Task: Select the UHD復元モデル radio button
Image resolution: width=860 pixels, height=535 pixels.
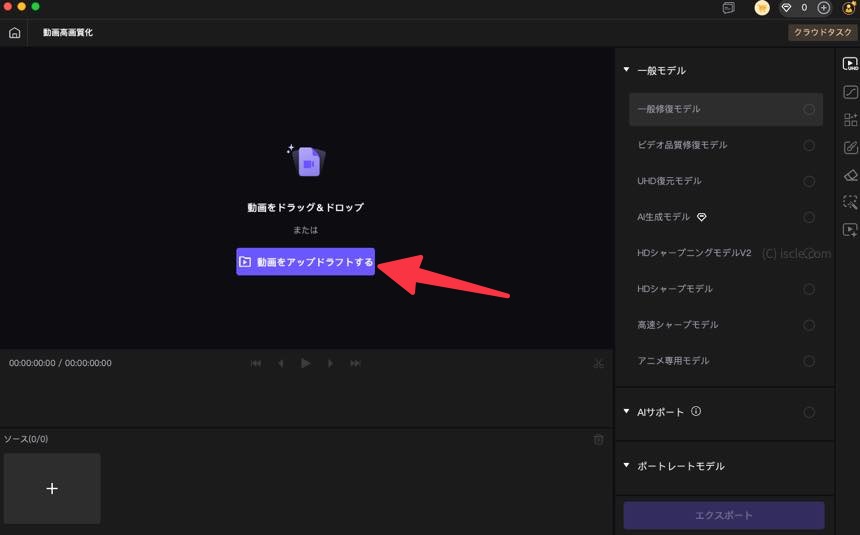Action: pyautogui.click(x=809, y=181)
